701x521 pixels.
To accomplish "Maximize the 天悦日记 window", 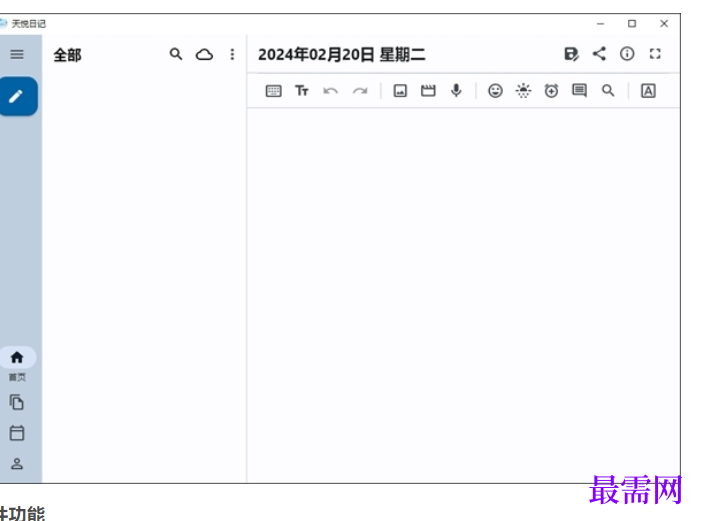I will pos(632,24).
